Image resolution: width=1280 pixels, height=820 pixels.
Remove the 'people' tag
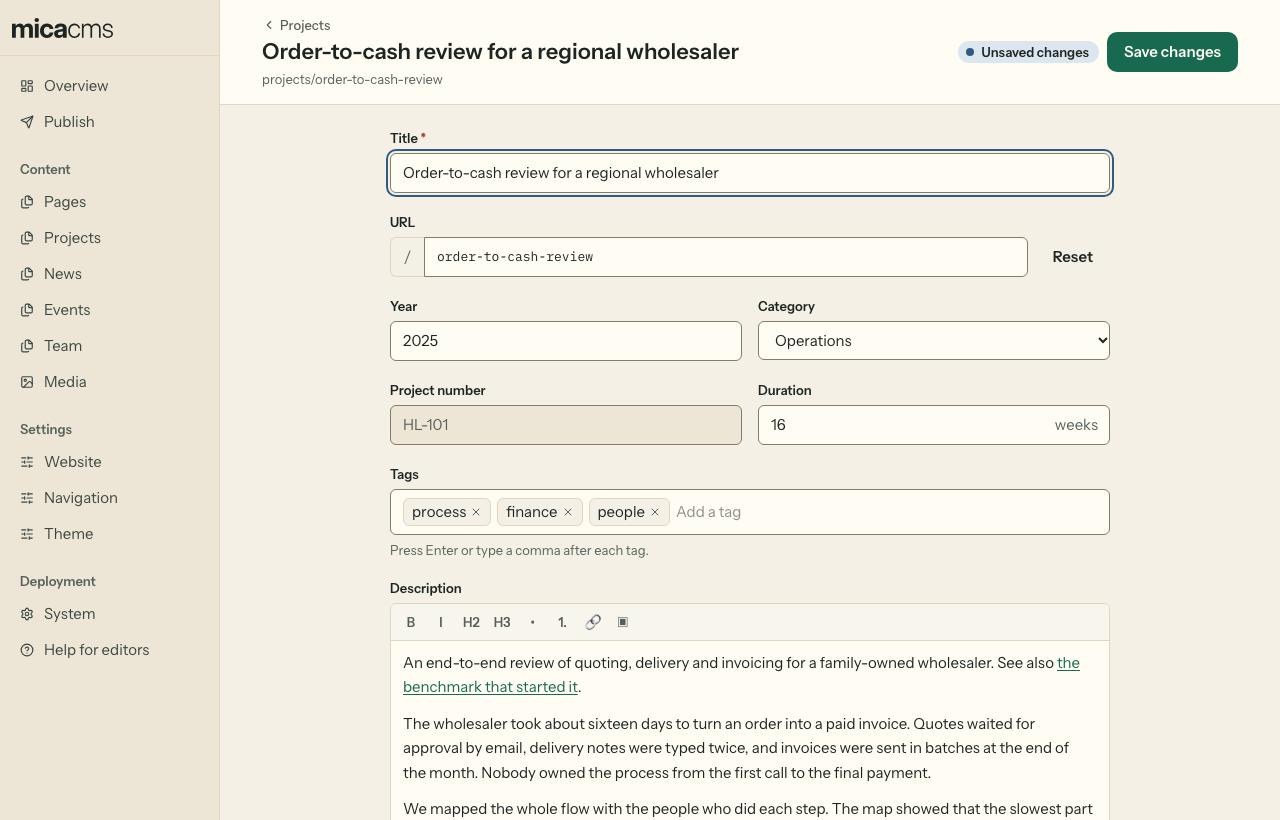655,512
